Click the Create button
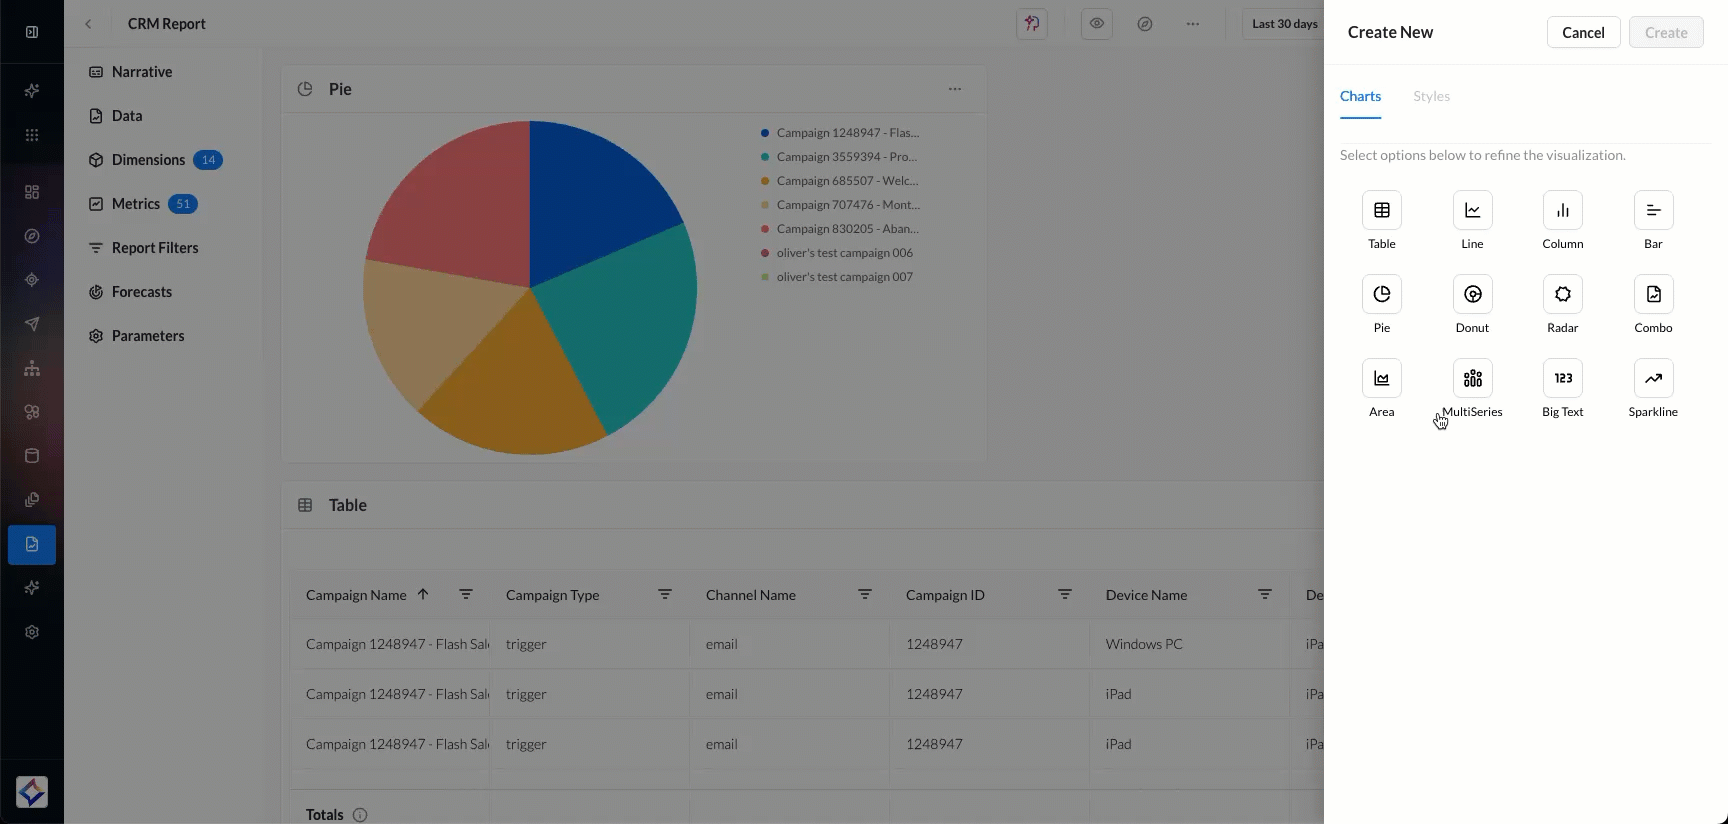The height and width of the screenshot is (824, 1728). coord(1666,32)
